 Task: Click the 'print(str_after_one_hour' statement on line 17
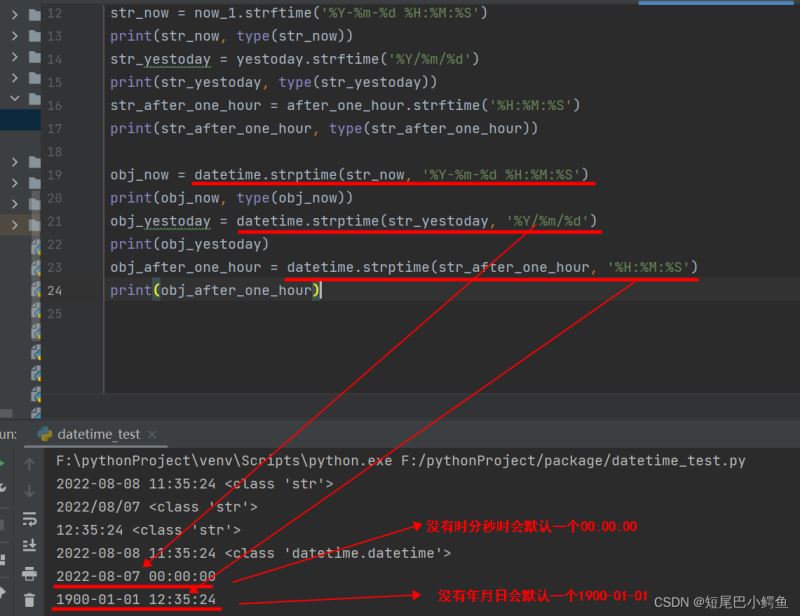tap(210, 129)
